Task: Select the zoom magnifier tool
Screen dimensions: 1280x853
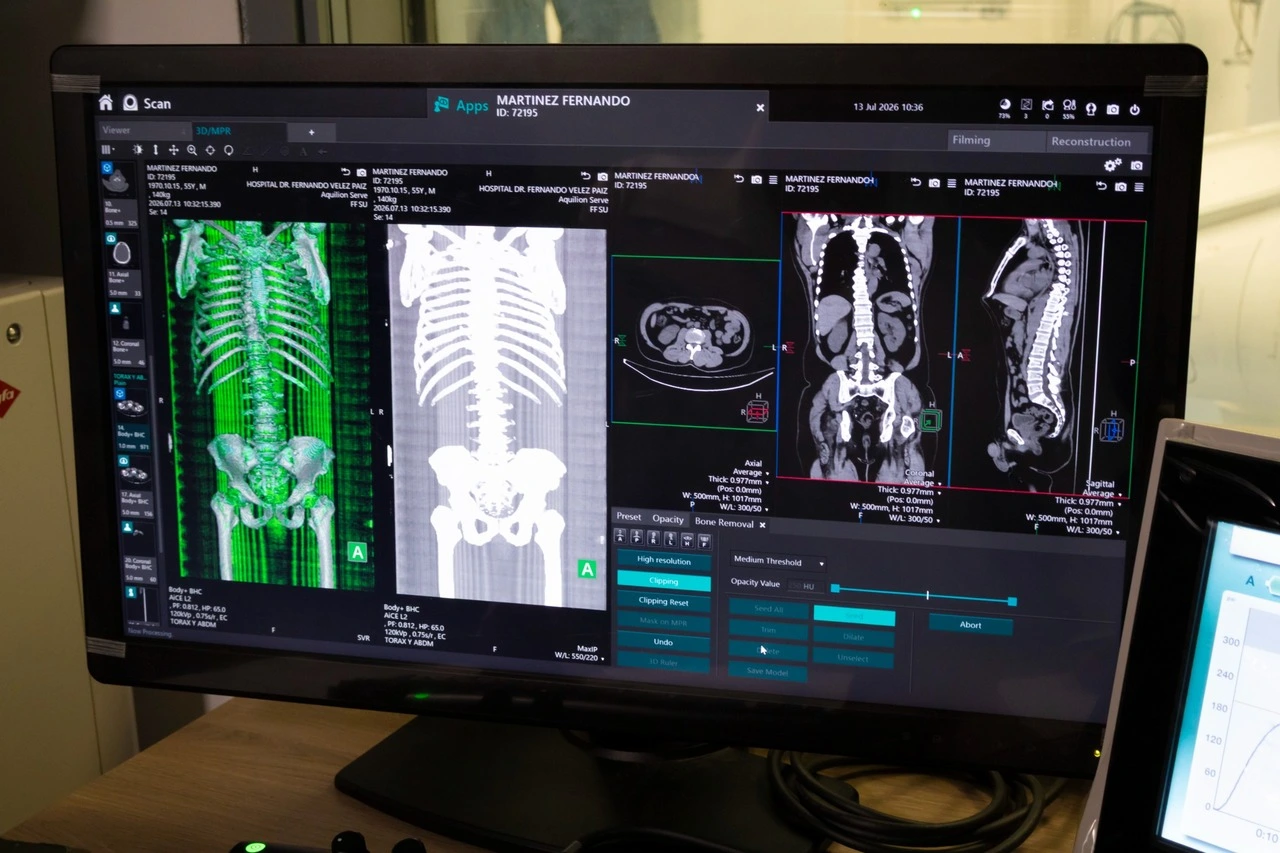Action: click(192, 150)
